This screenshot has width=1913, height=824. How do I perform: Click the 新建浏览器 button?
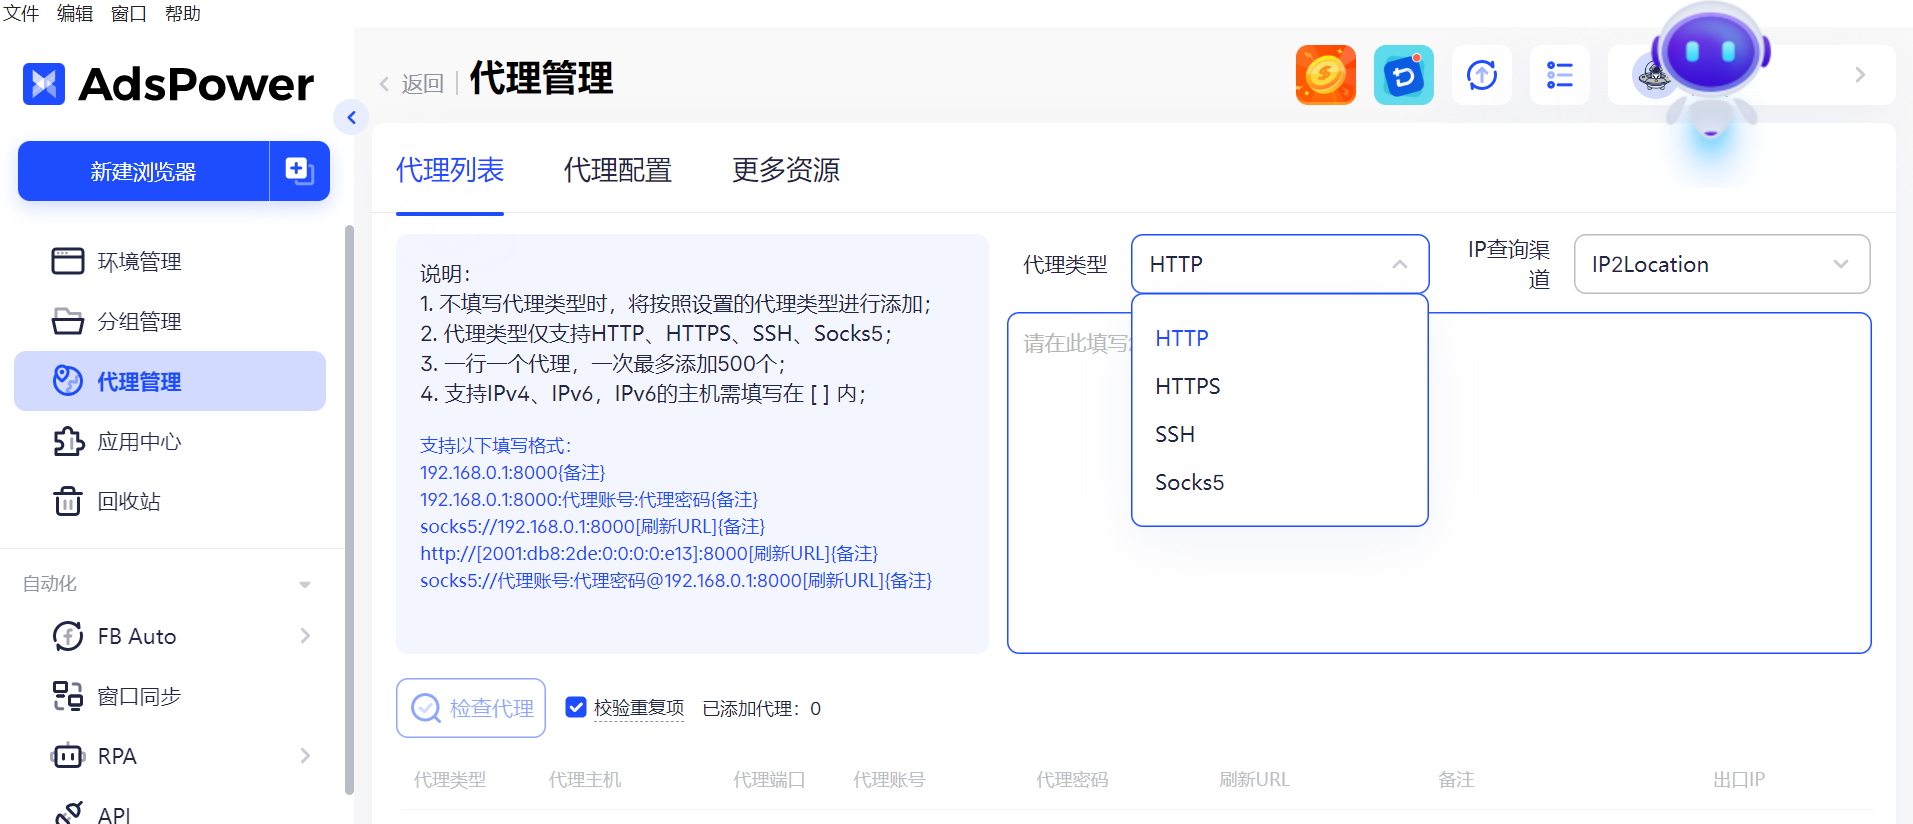[x=143, y=171]
